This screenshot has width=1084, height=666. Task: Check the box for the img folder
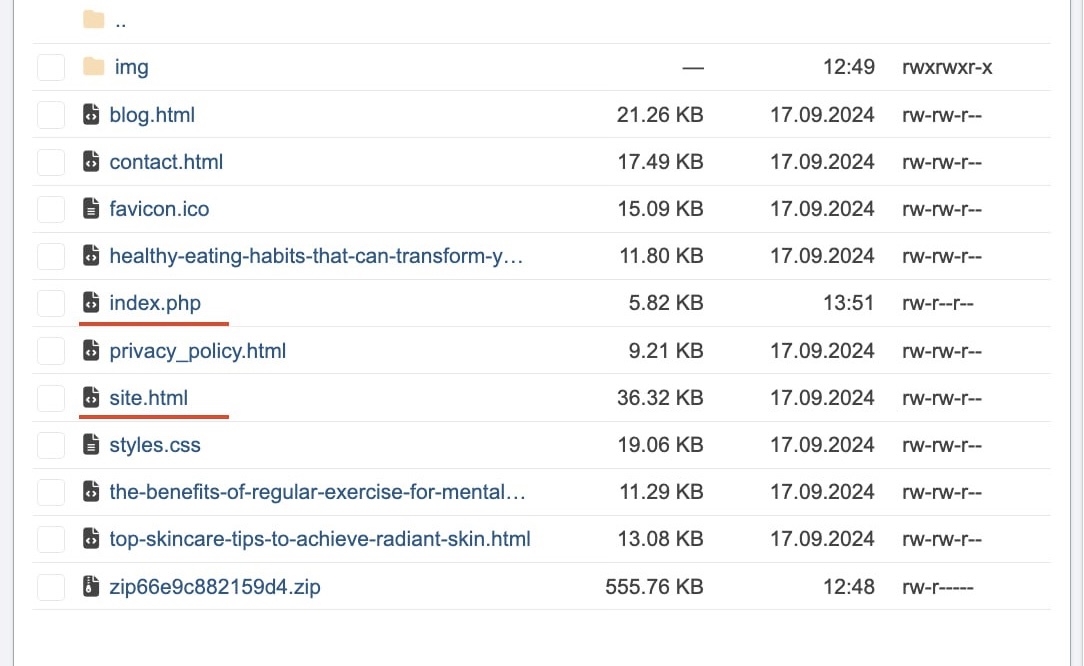[51, 67]
